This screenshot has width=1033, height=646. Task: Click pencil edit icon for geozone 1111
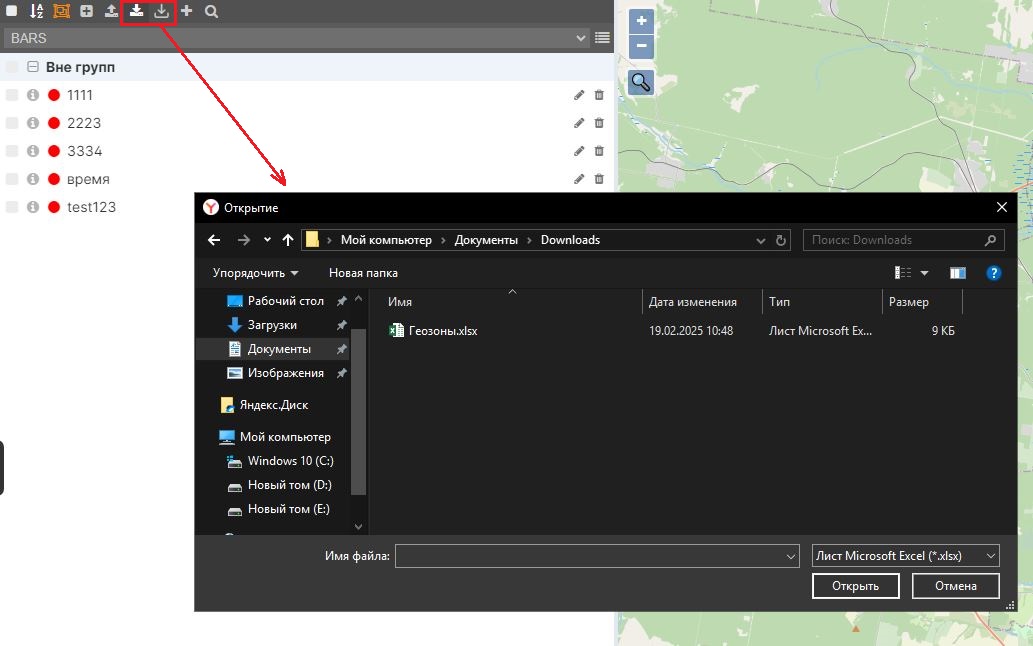[579, 95]
